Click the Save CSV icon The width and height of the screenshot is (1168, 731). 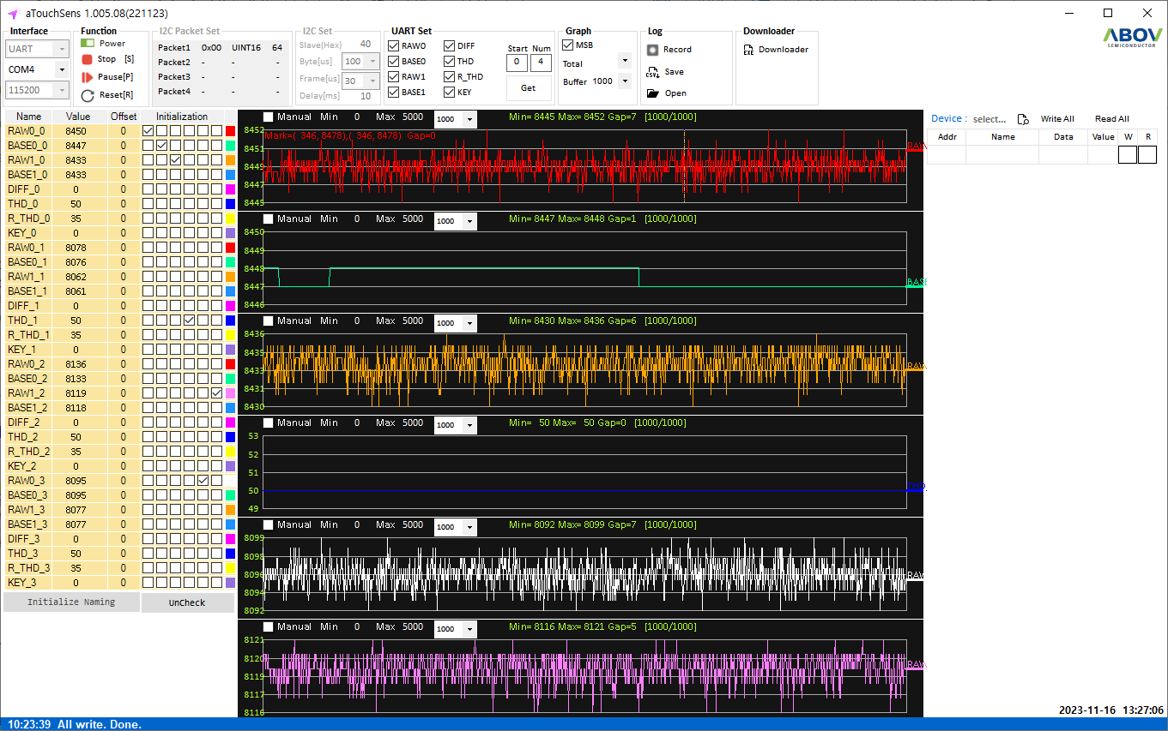tap(652, 72)
